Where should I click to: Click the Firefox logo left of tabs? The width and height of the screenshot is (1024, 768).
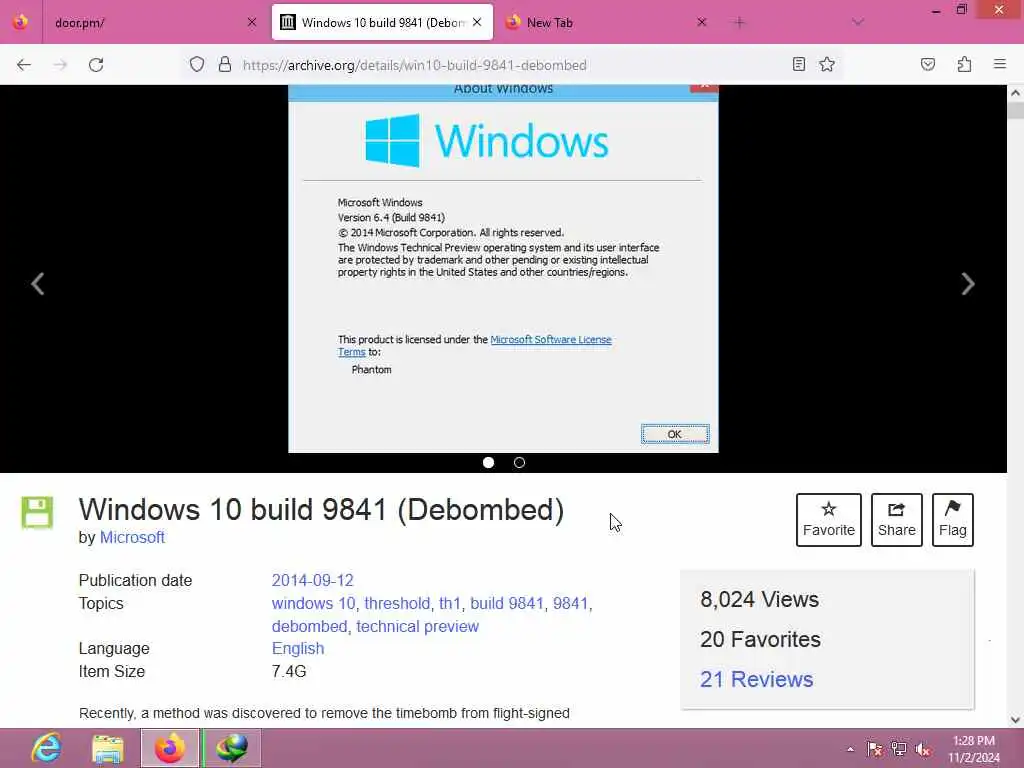tap(20, 22)
